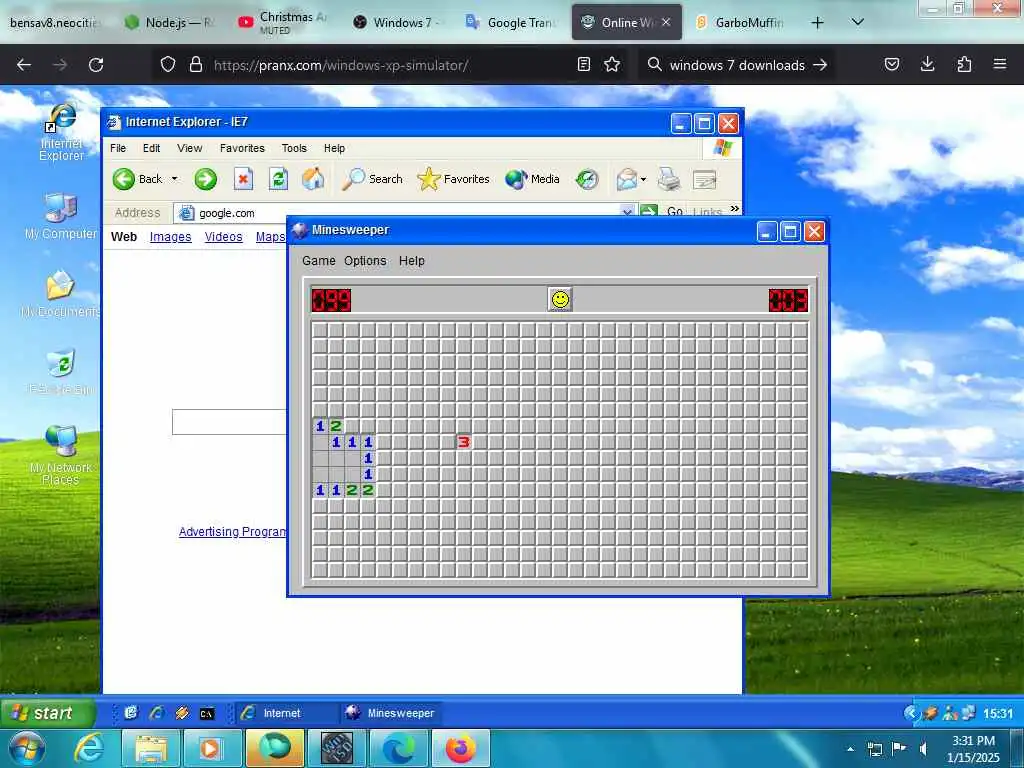Open File Explorer from Windows taskbar
This screenshot has height=768, width=1024.
152,748
